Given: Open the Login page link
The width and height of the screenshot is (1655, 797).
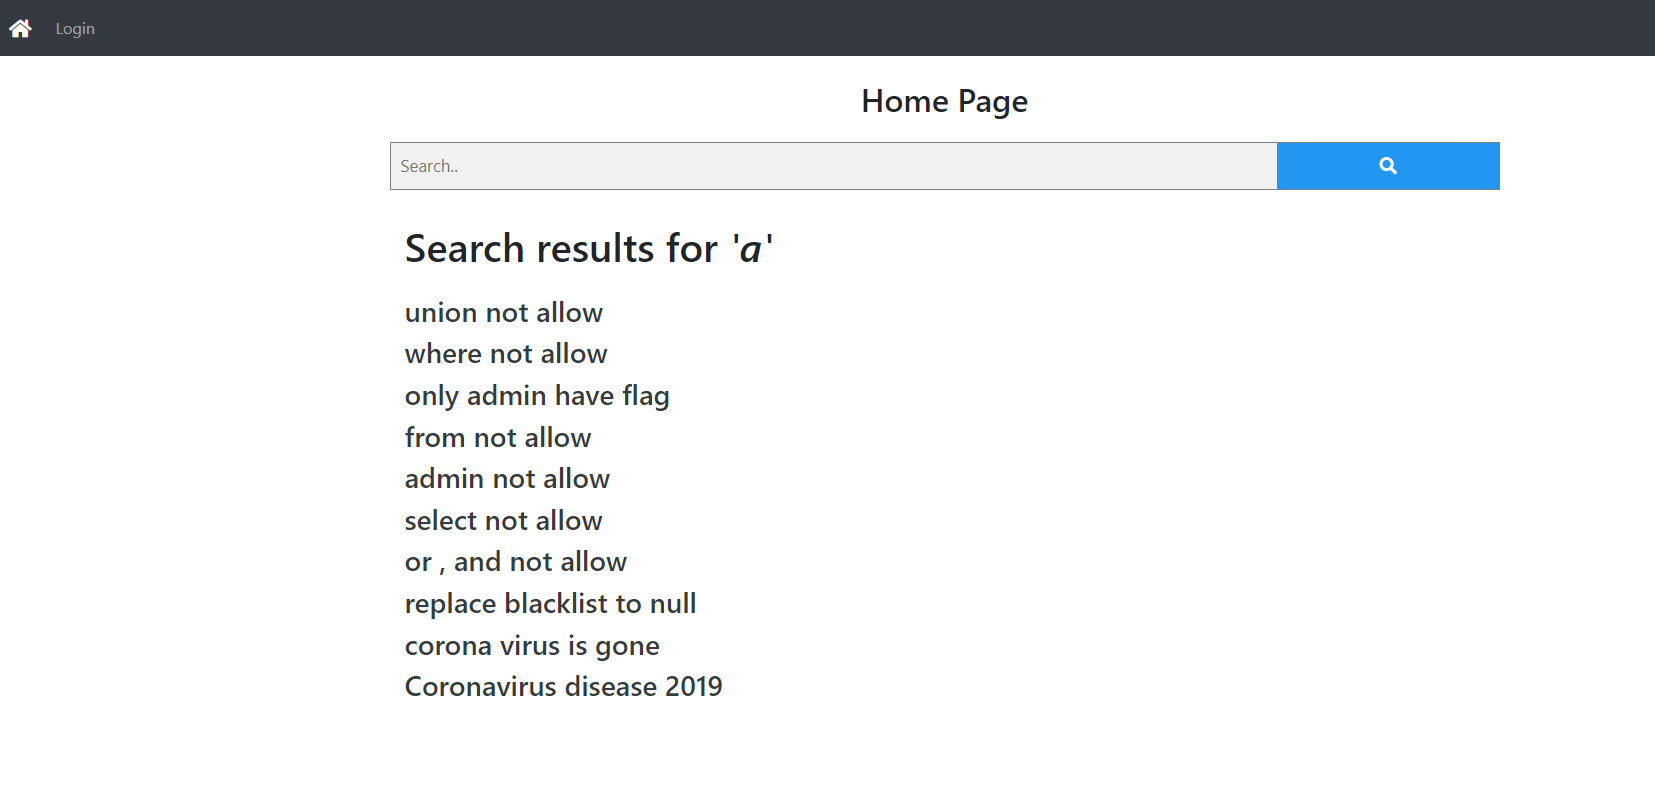Looking at the screenshot, I should click(75, 28).
